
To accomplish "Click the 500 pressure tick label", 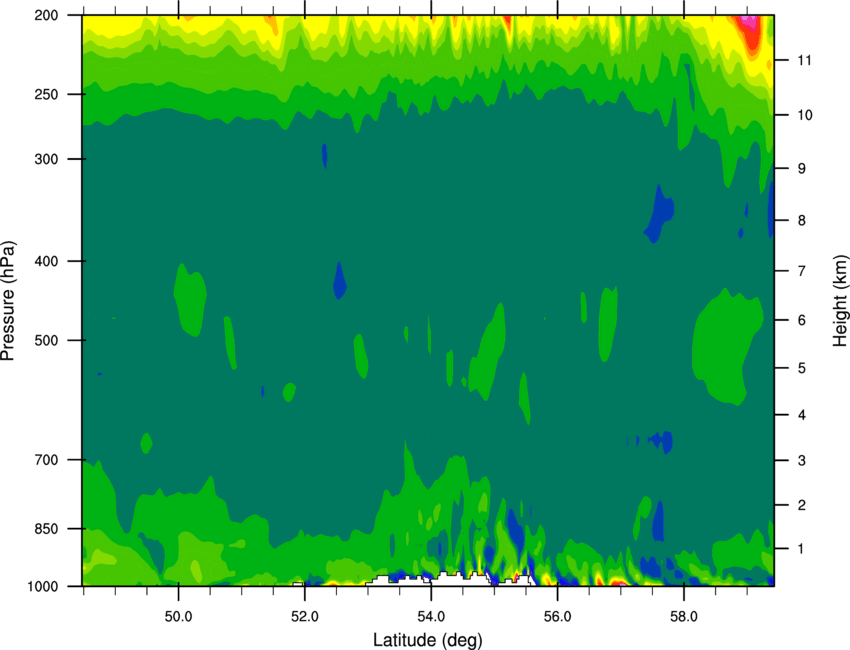I will 47,340.
